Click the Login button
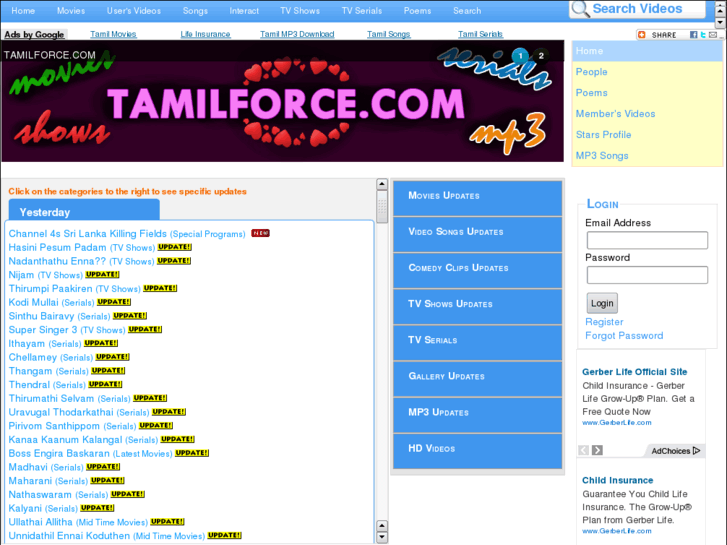This screenshot has height=545, width=727. 602,303
